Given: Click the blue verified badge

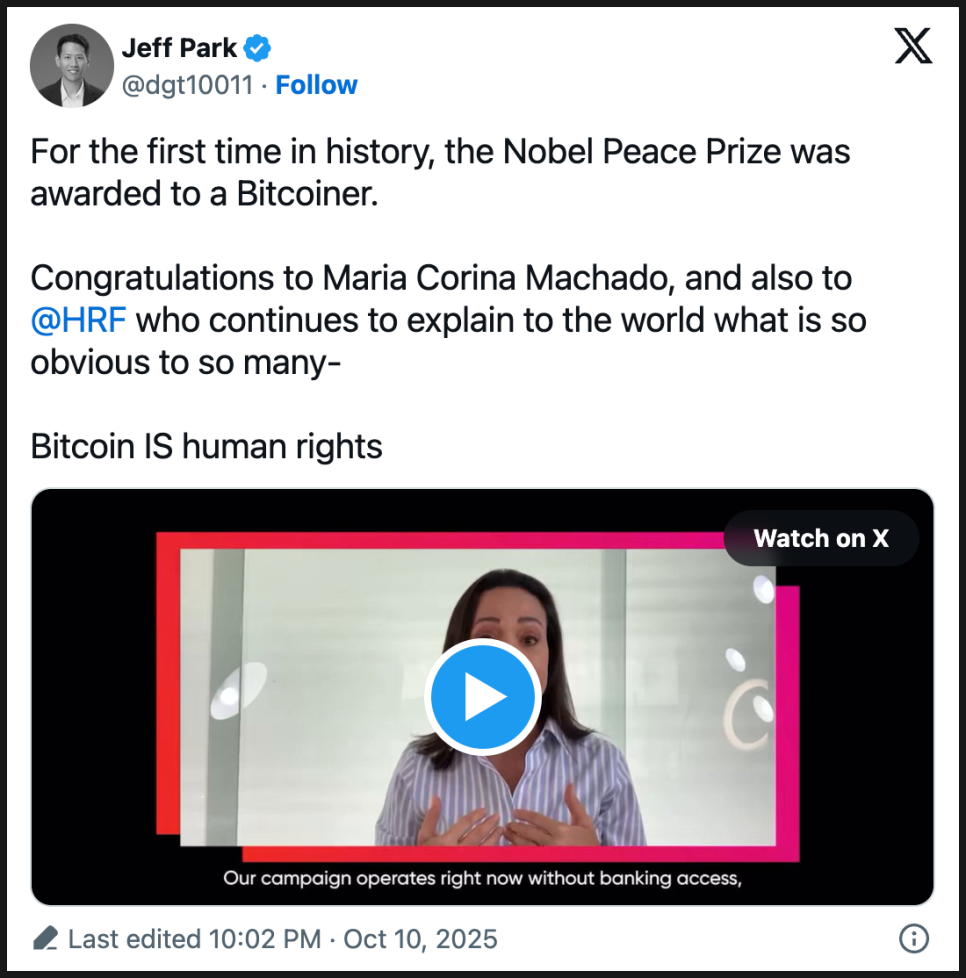Looking at the screenshot, I should (259, 47).
